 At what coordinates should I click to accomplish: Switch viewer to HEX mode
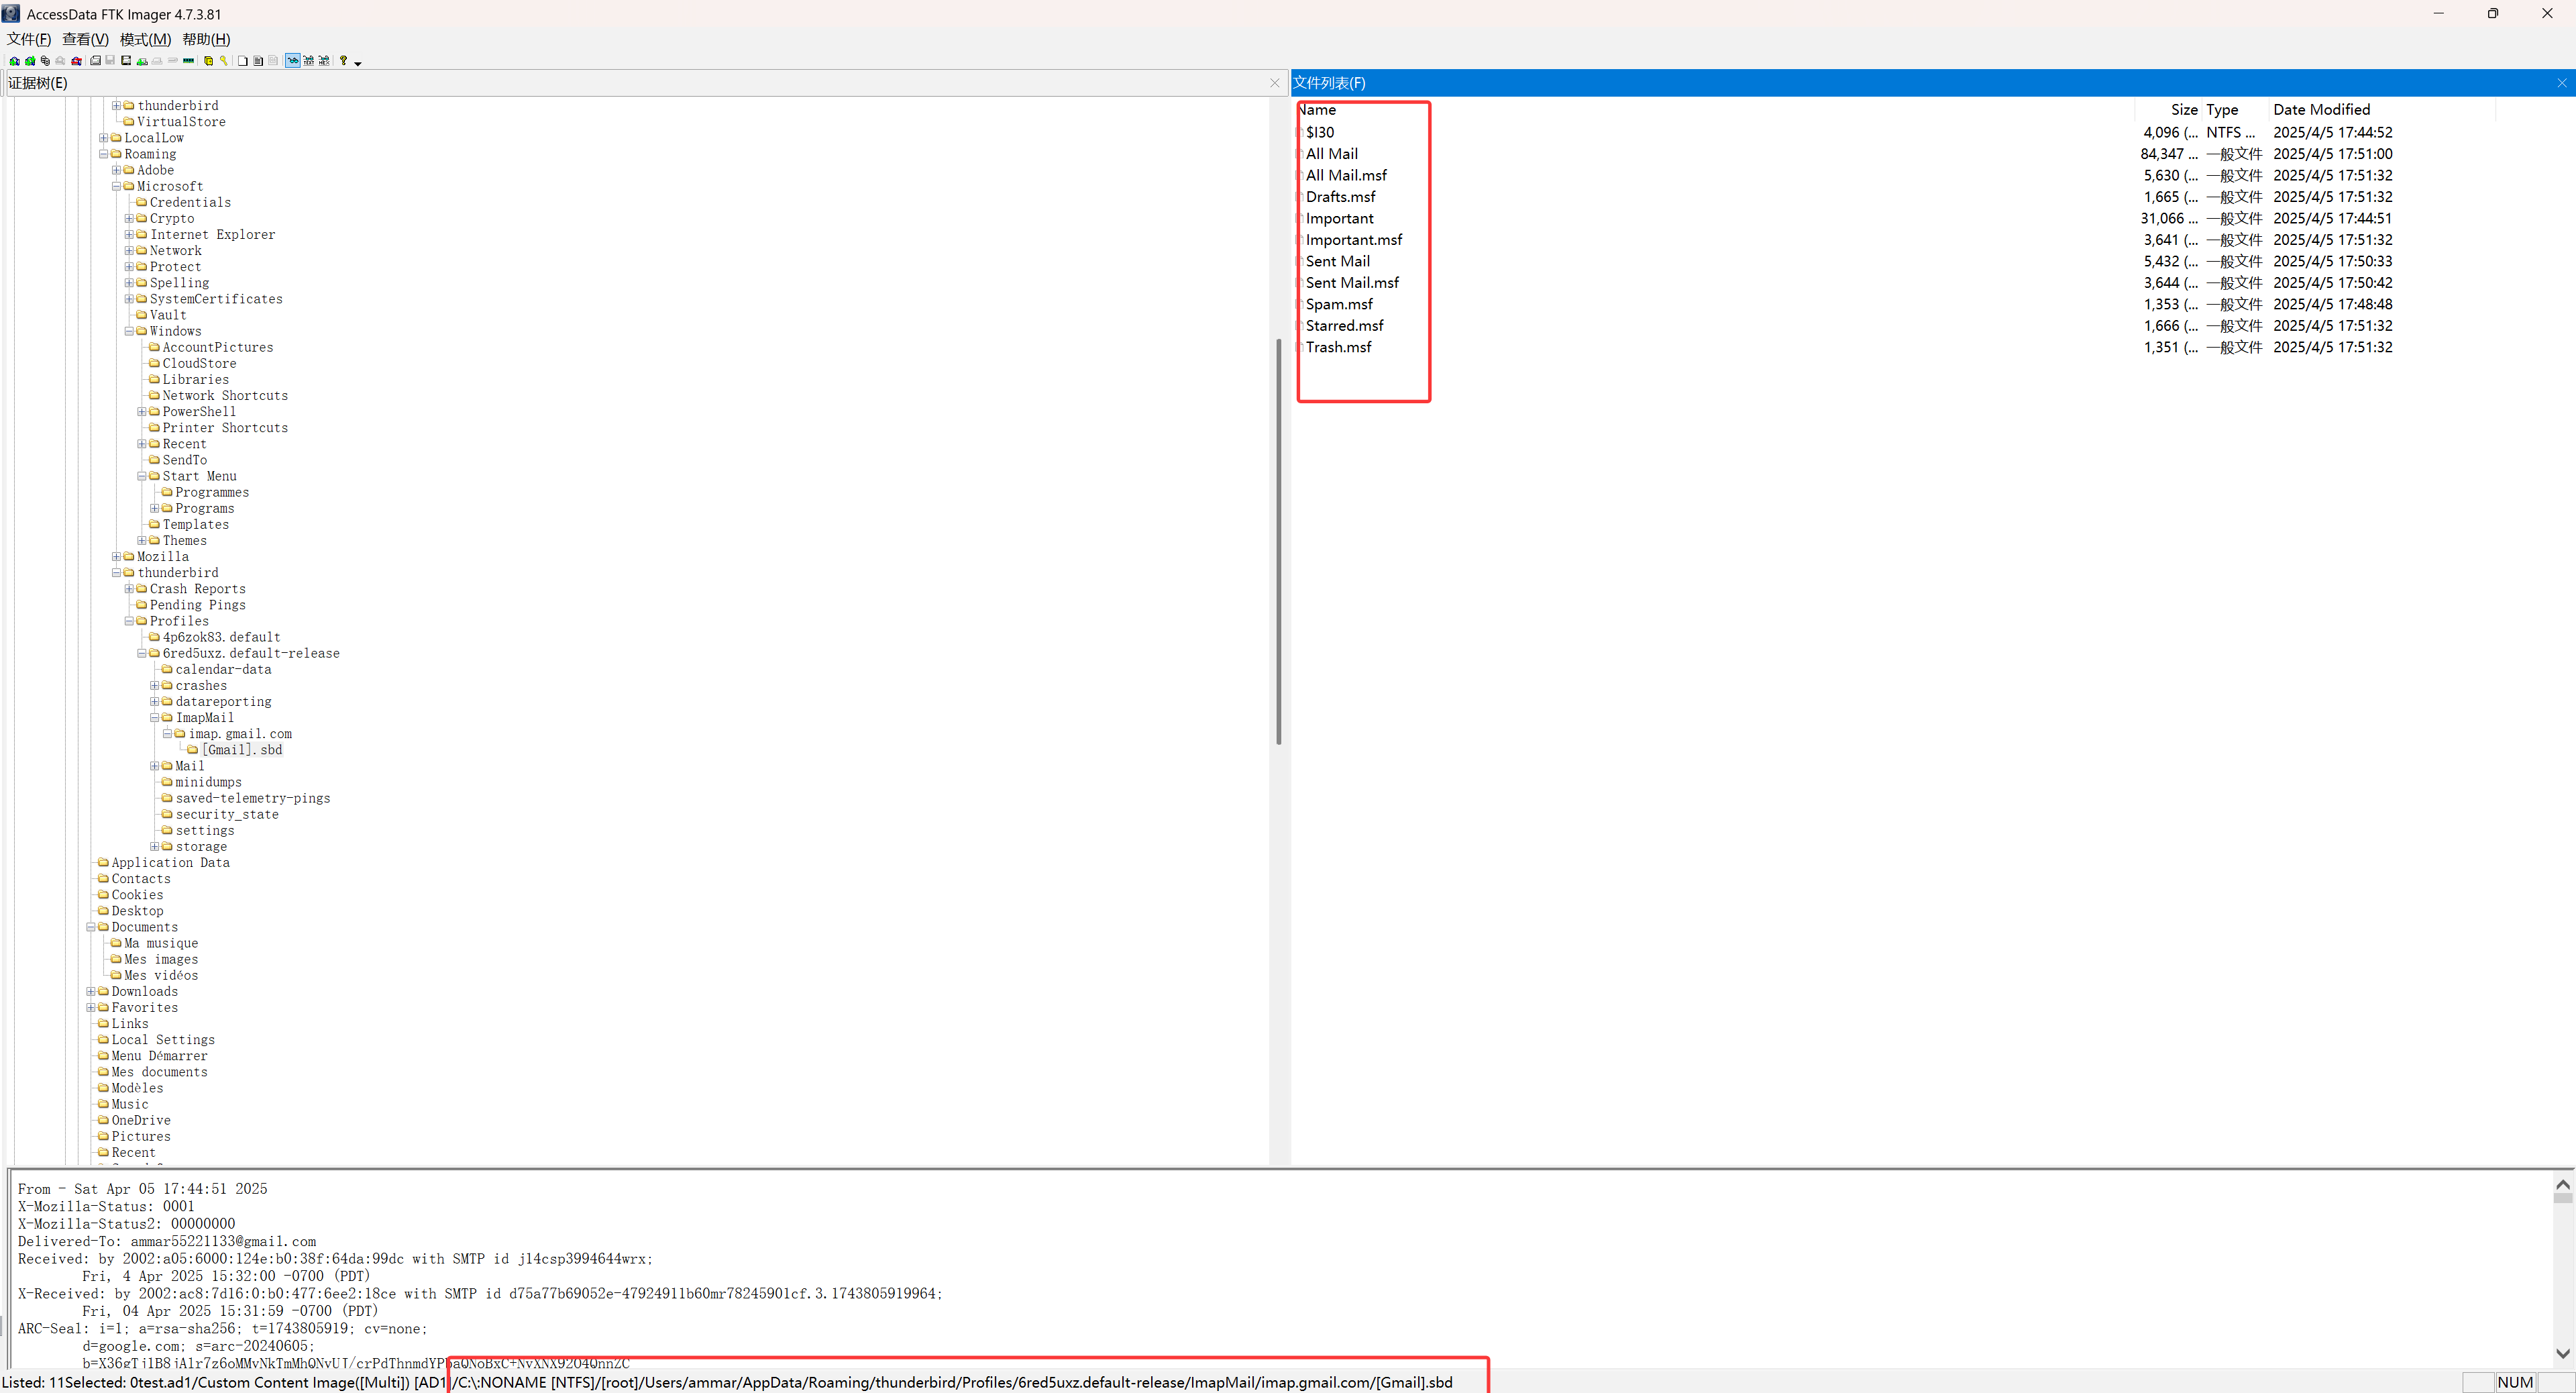pos(324,61)
